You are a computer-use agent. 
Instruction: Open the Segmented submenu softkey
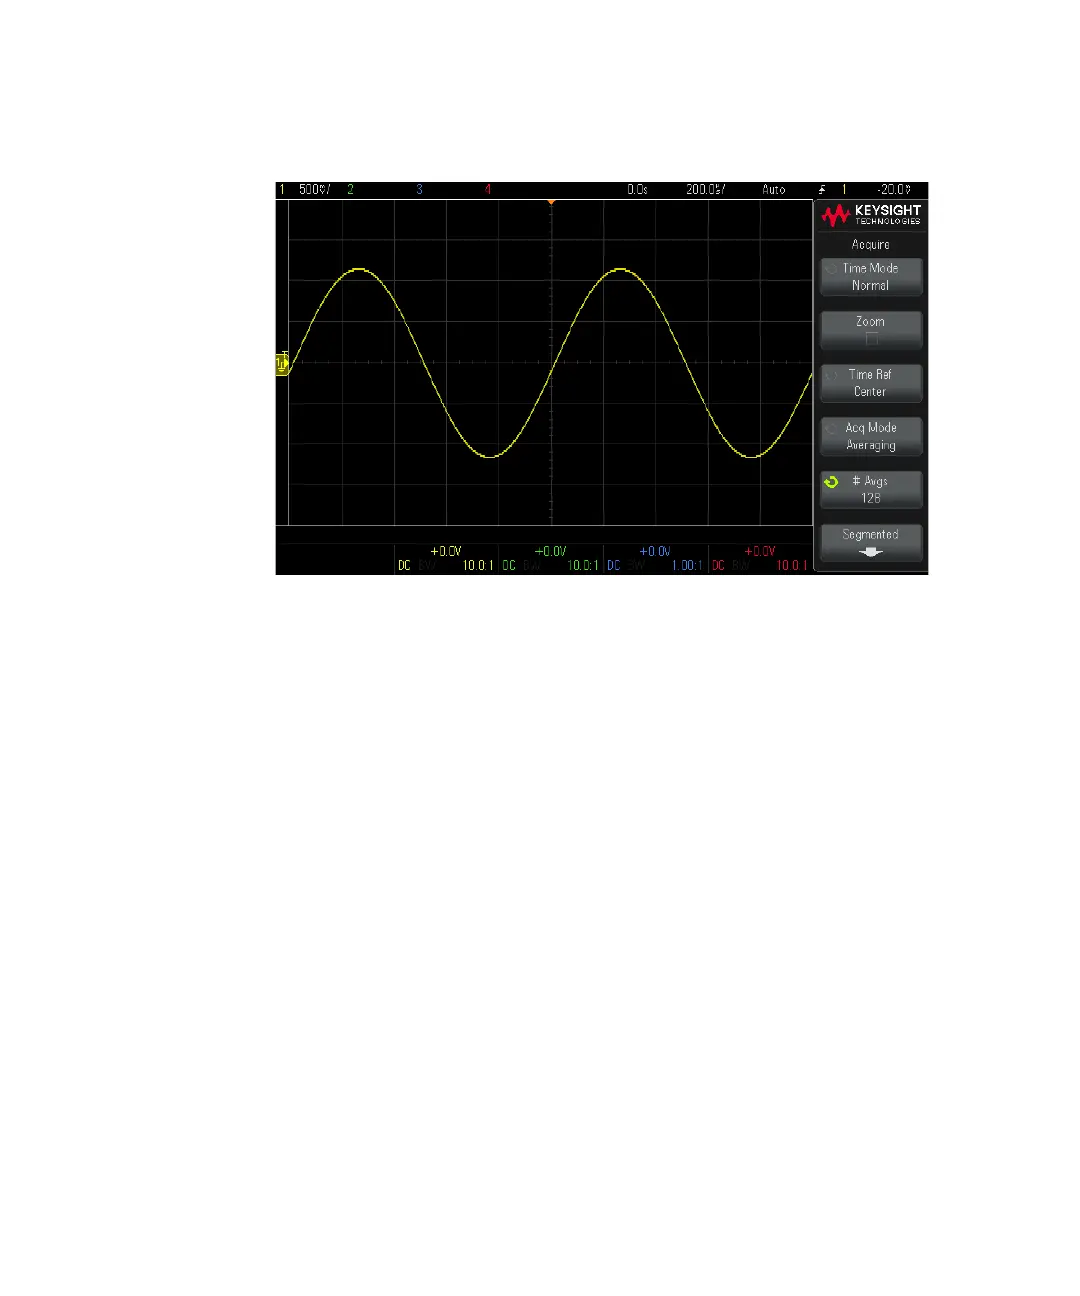click(x=871, y=543)
